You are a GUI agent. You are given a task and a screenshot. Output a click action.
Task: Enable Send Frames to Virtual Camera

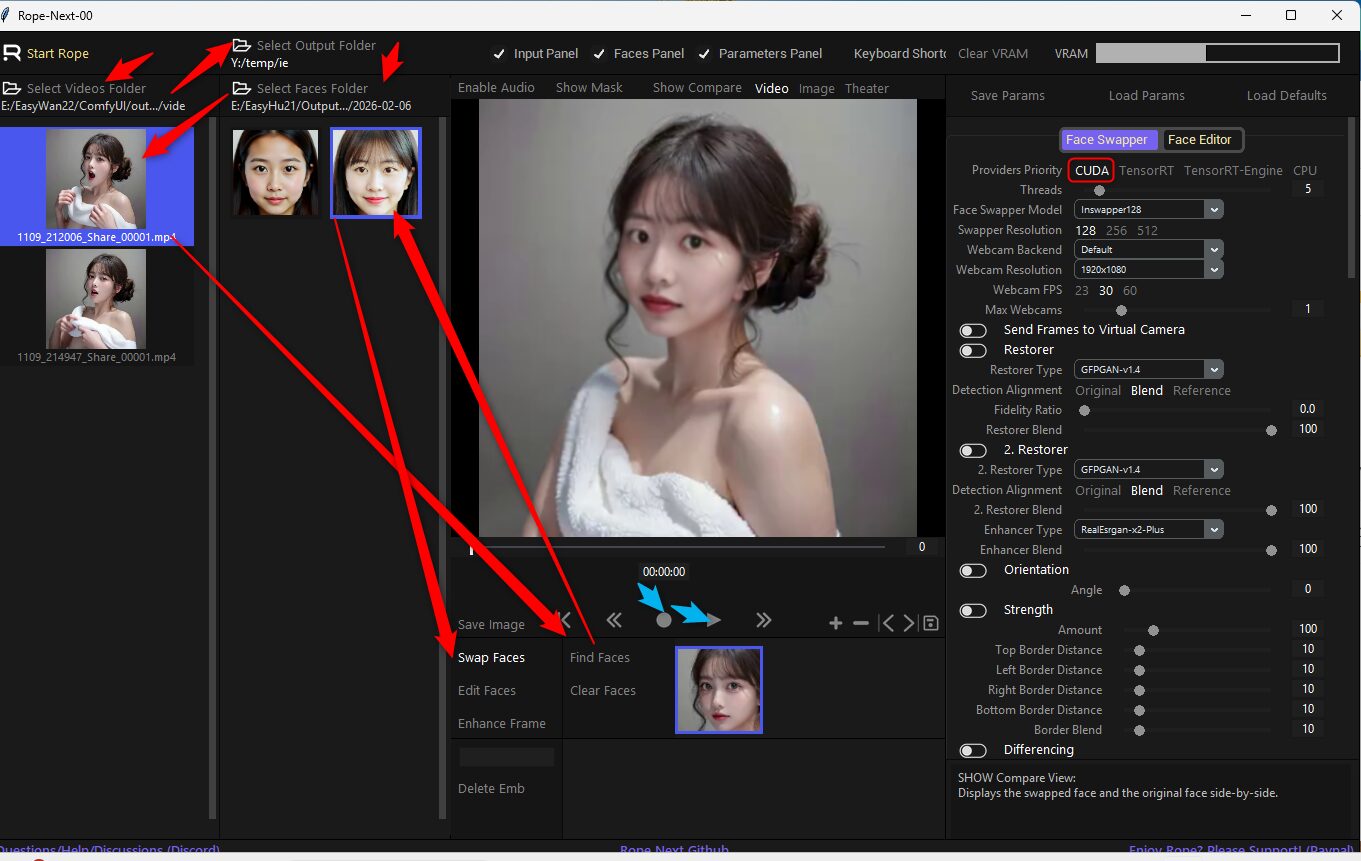tap(973, 330)
